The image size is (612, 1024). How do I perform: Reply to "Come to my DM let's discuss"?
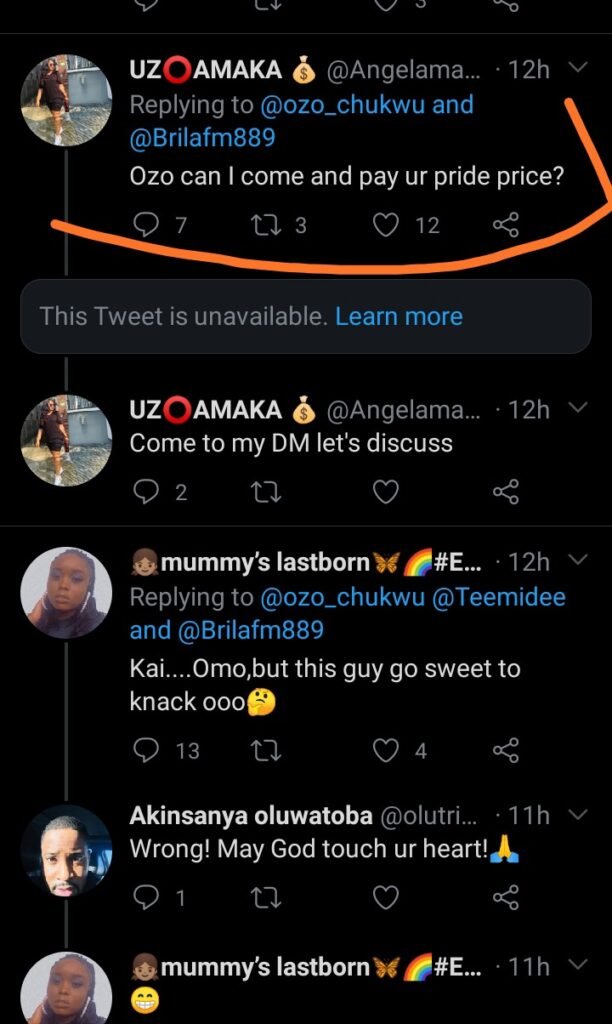[x=147, y=492]
